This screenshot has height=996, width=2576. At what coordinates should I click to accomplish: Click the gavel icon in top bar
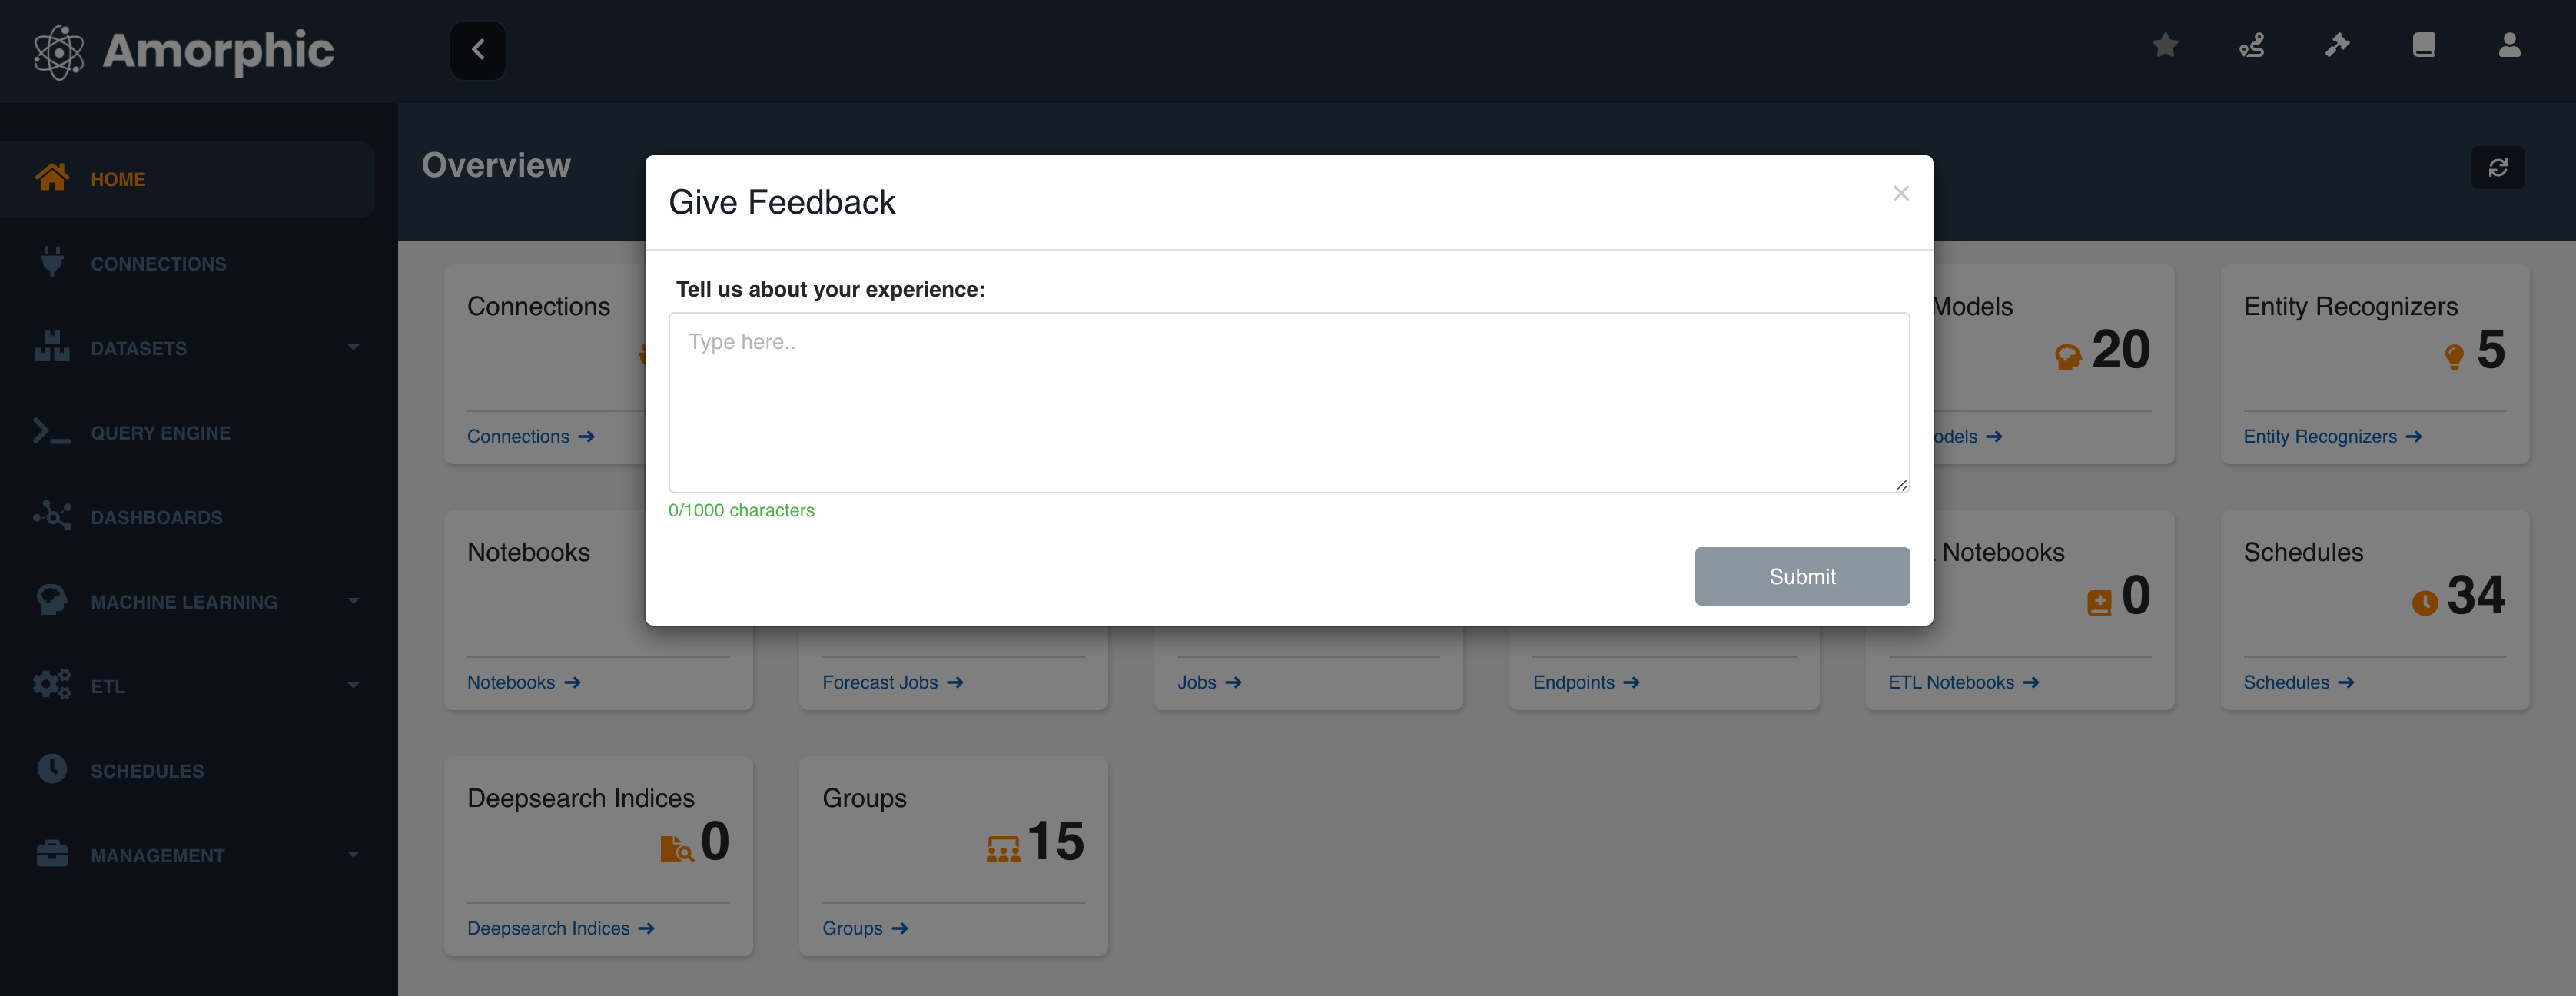[2337, 45]
